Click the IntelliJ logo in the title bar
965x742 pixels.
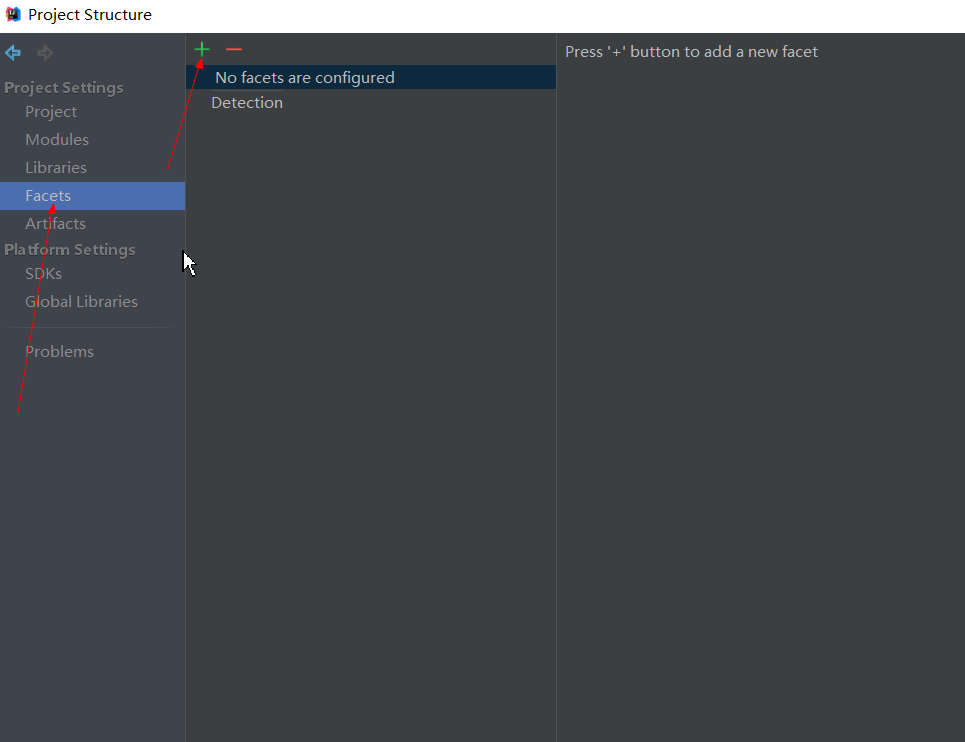point(13,14)
